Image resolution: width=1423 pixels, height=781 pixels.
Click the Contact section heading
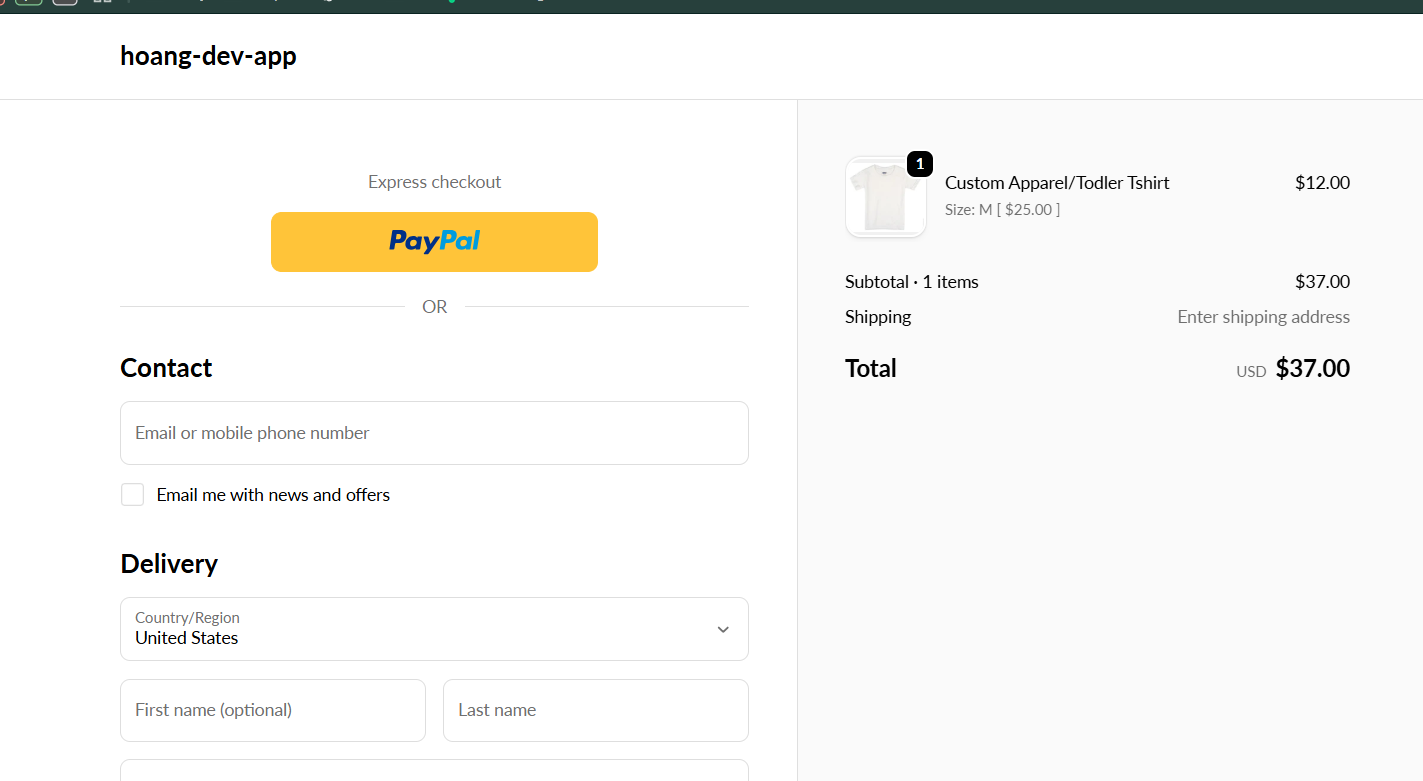click(166, 368)
